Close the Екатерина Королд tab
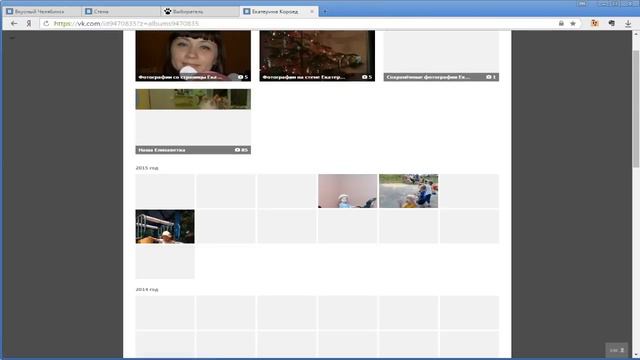 pyautogui.click(x=312, y=11)
